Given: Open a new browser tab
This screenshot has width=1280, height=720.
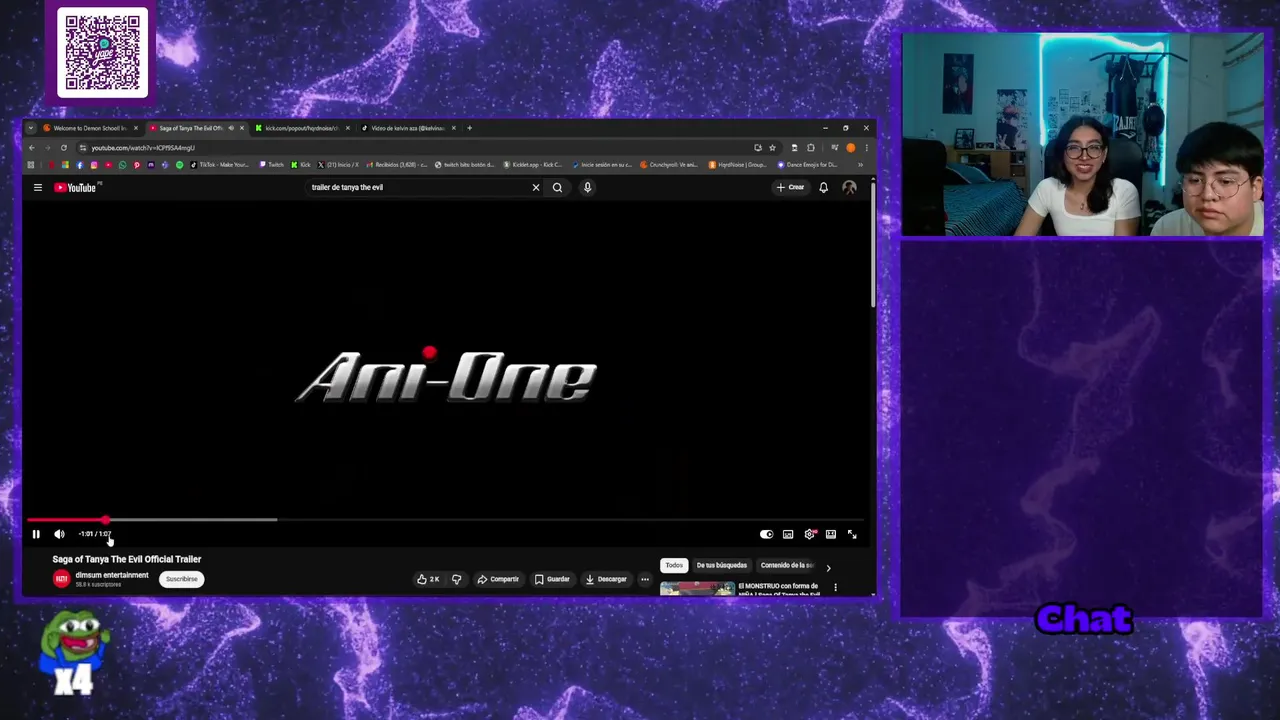Looking at the screenshot, I should click(469, 128).
